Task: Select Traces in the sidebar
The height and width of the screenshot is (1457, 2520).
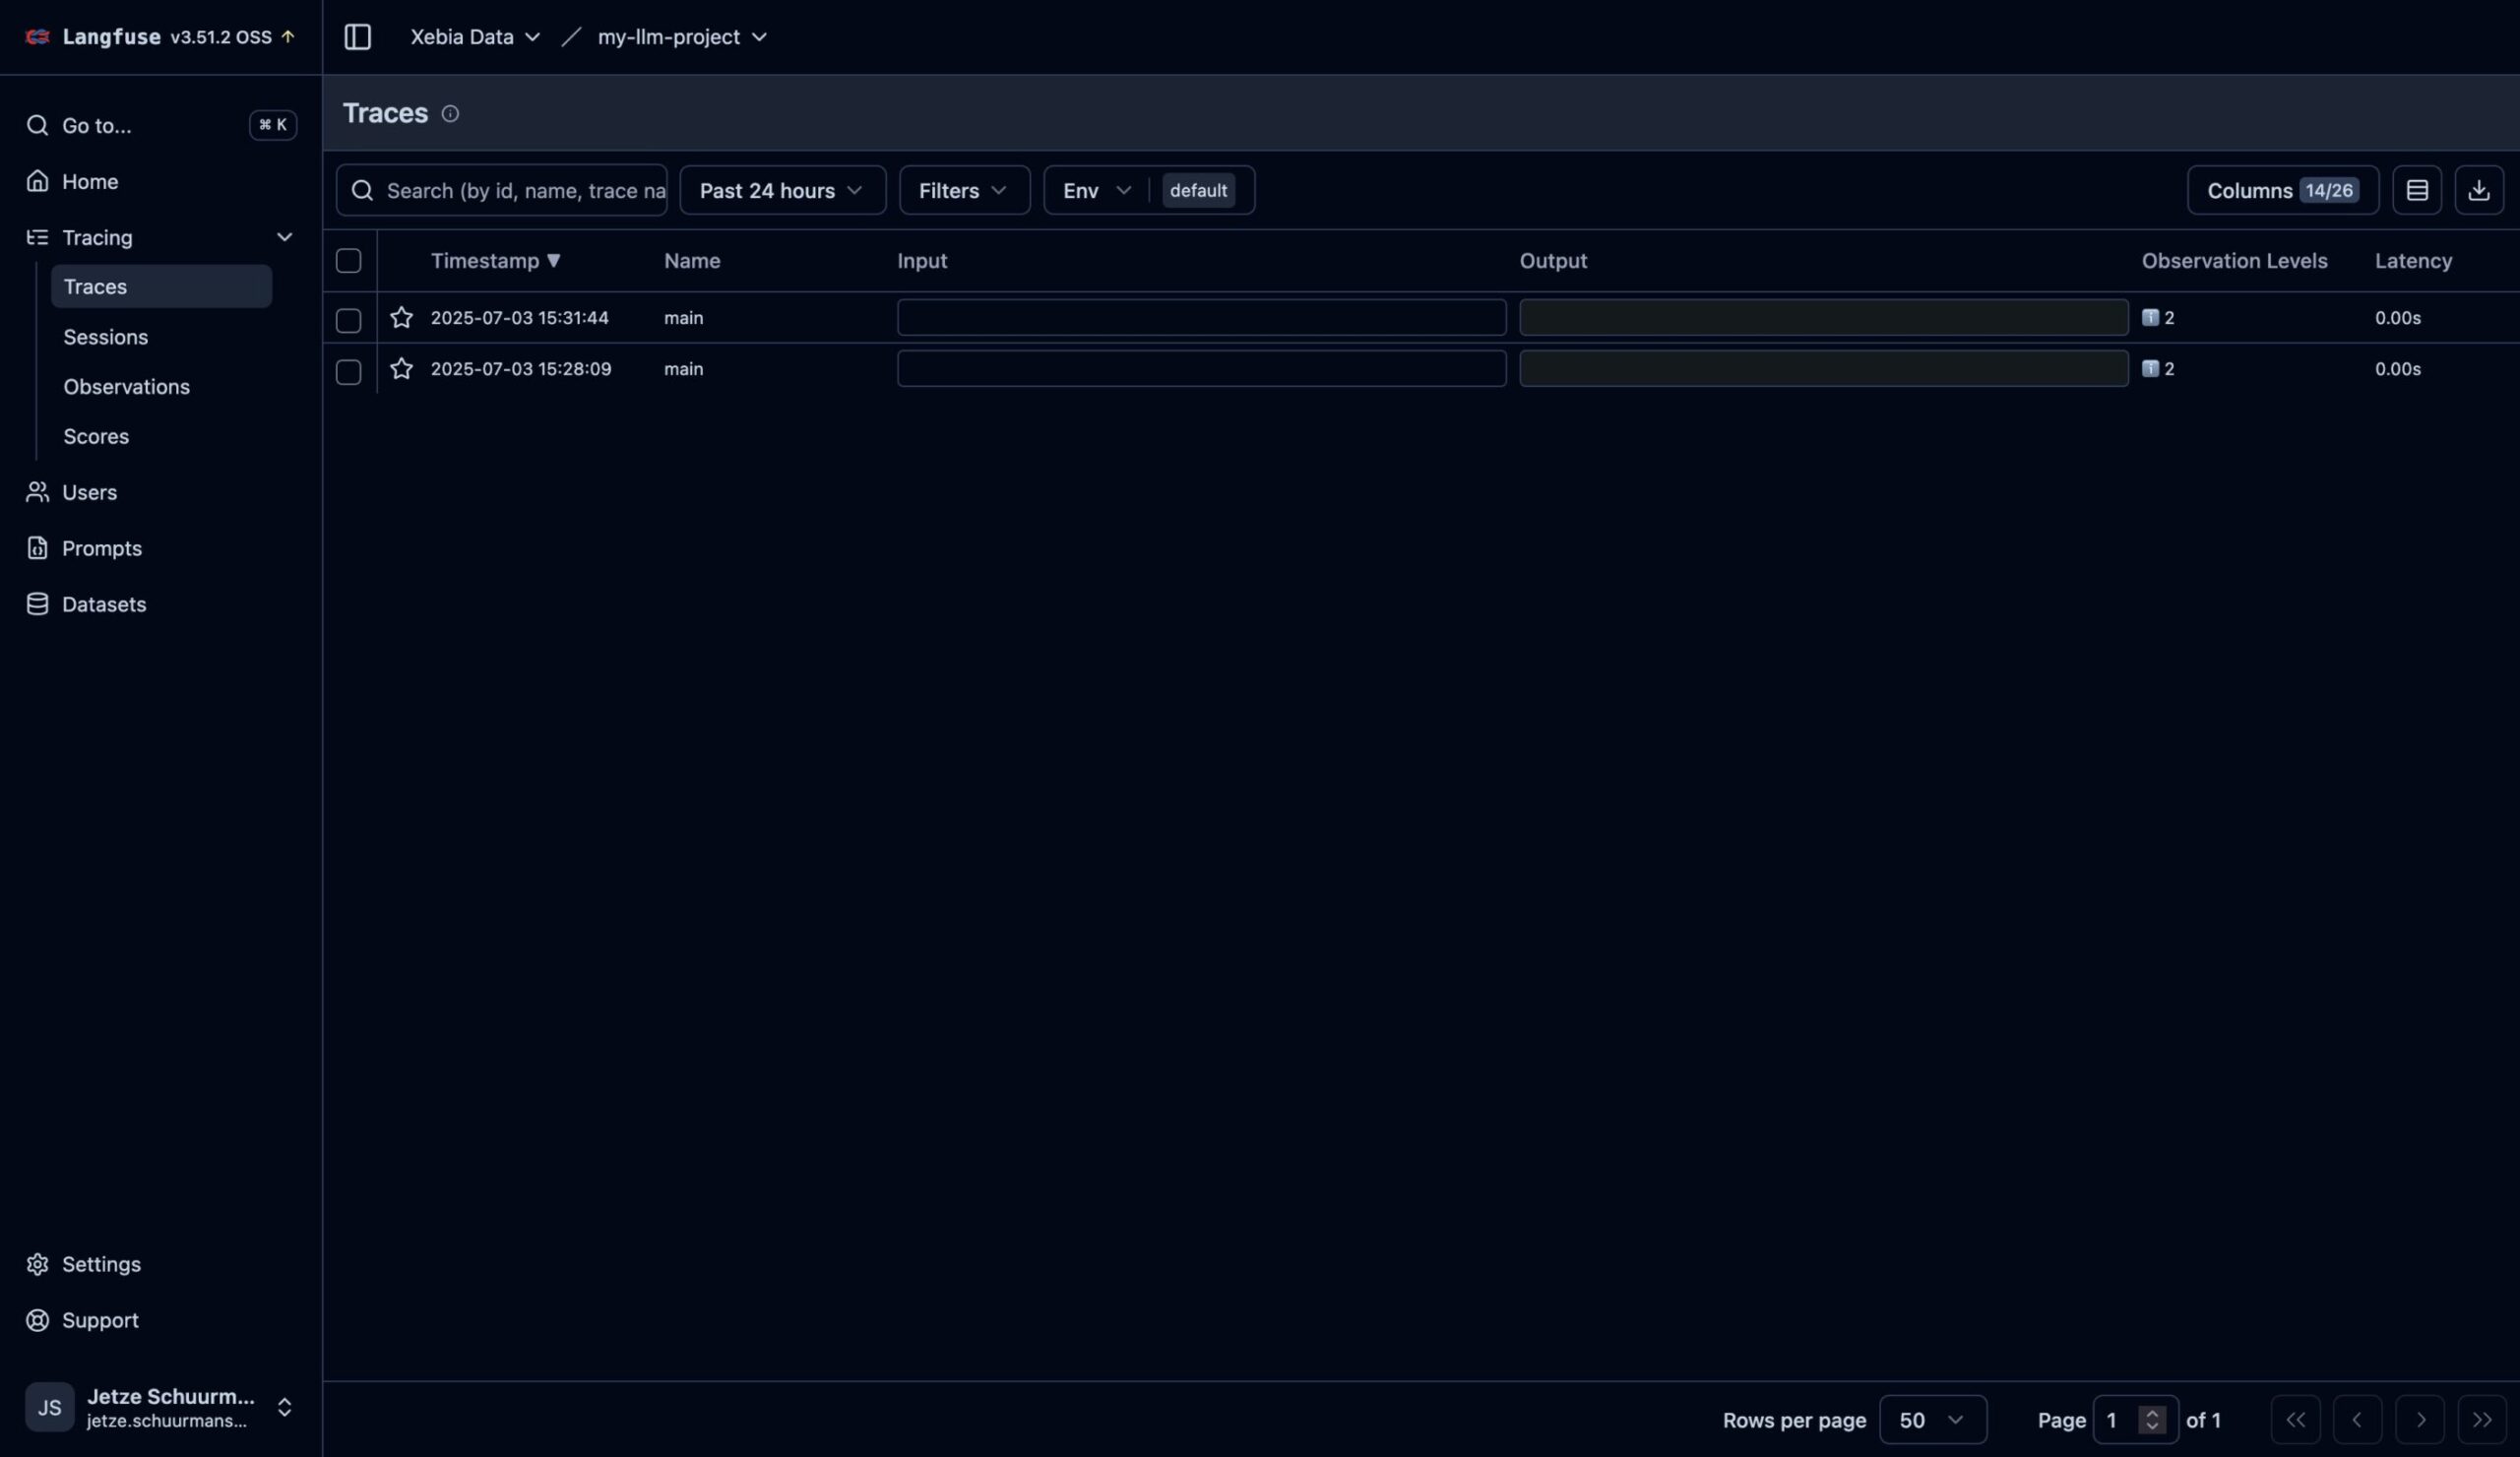Action: [x=161, y=286]
